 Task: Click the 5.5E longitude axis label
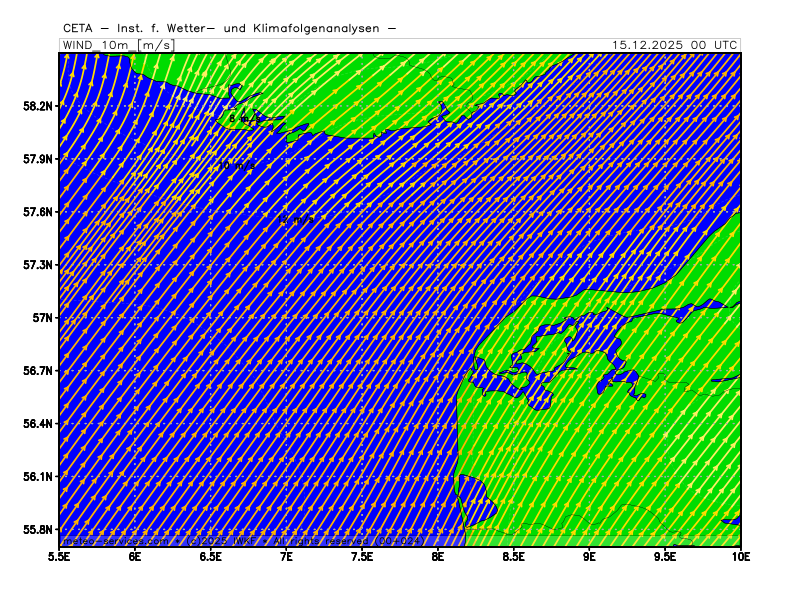point(60,555)
